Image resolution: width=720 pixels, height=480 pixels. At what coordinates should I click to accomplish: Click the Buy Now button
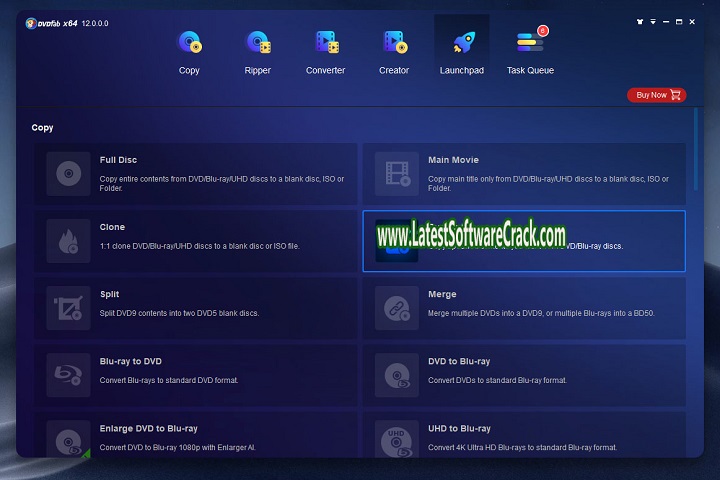click(656, 95)
